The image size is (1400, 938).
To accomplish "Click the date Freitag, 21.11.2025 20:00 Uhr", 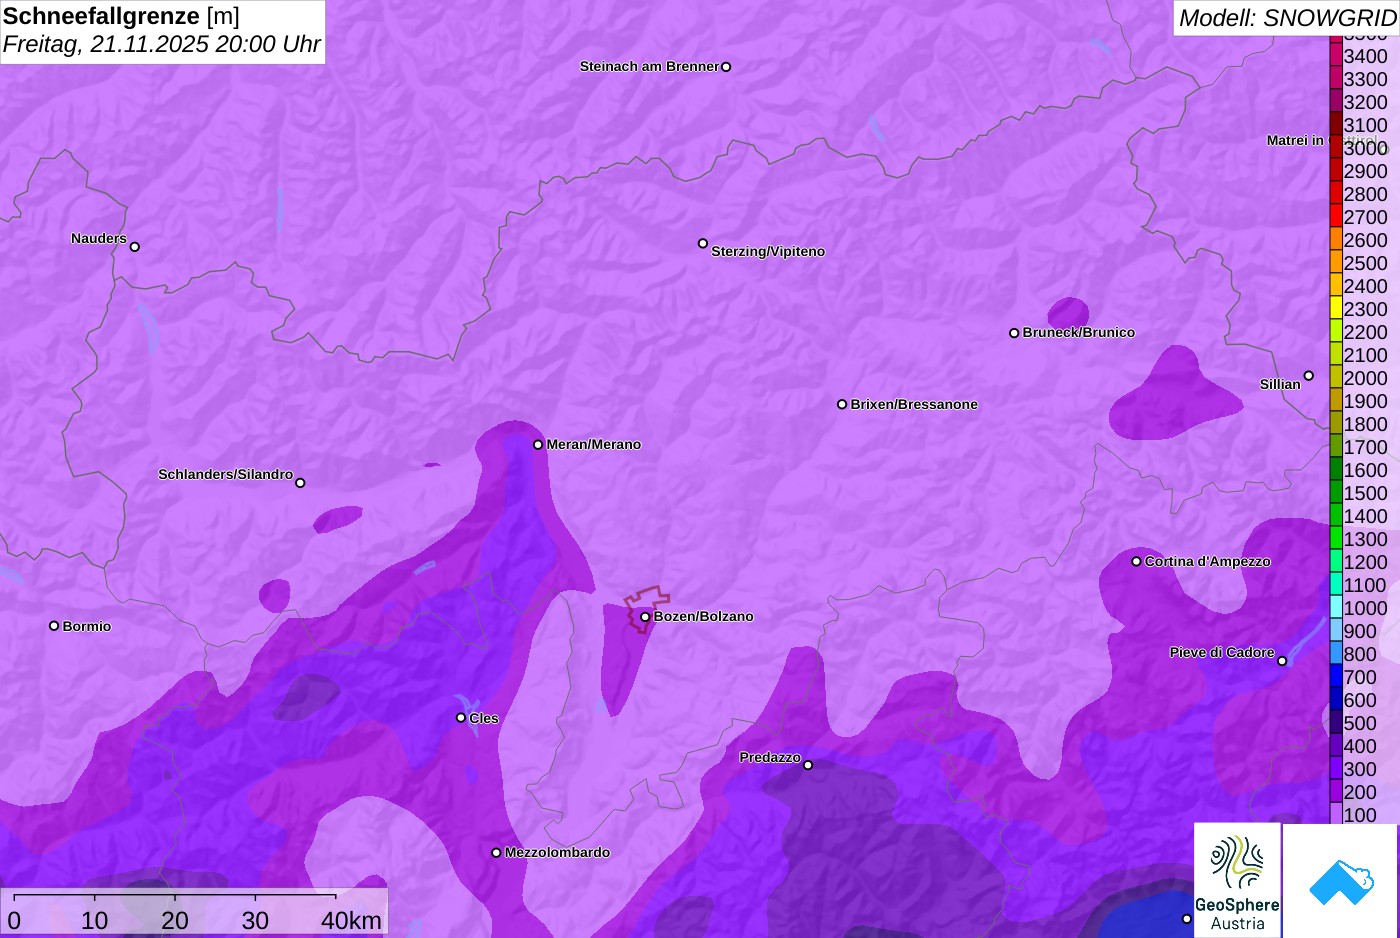I will coord(162,44).
